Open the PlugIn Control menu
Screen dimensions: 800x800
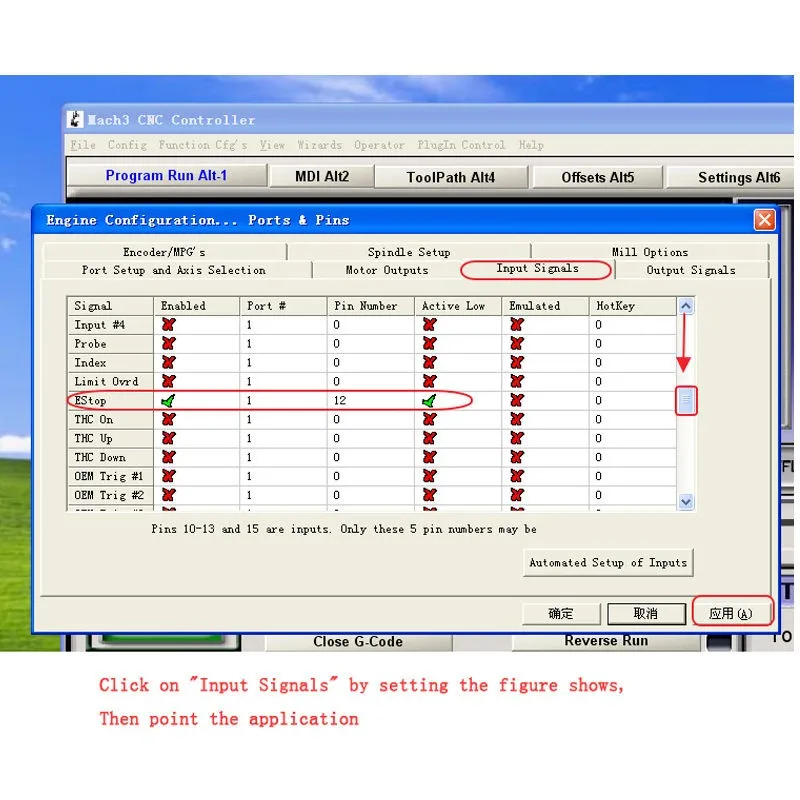[461, 145]
